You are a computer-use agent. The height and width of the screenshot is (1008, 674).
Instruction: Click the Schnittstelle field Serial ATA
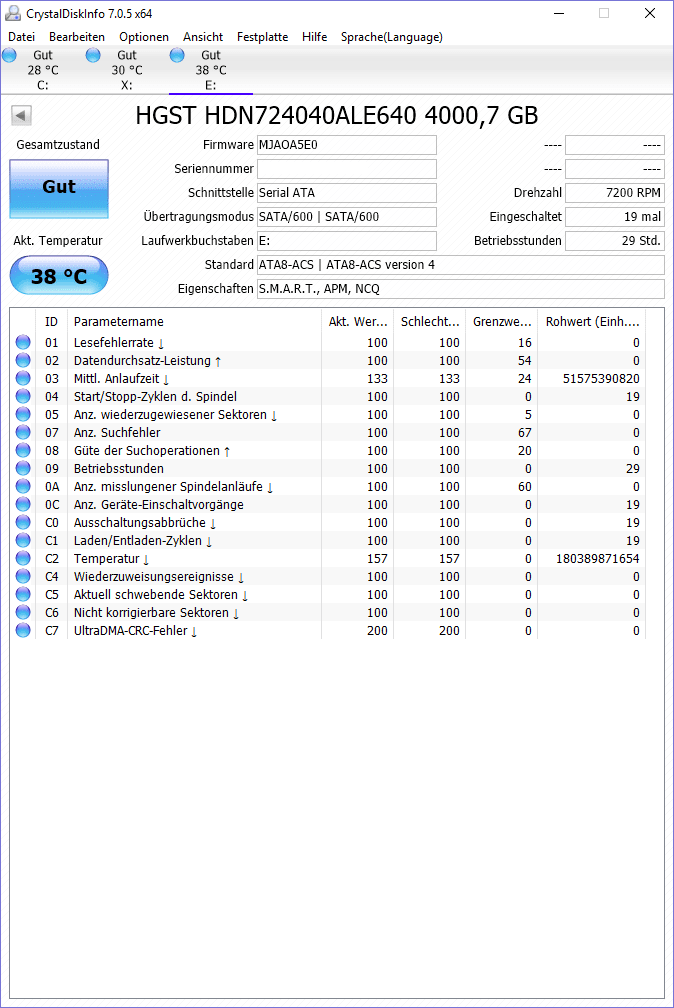(x=347, y=193)
